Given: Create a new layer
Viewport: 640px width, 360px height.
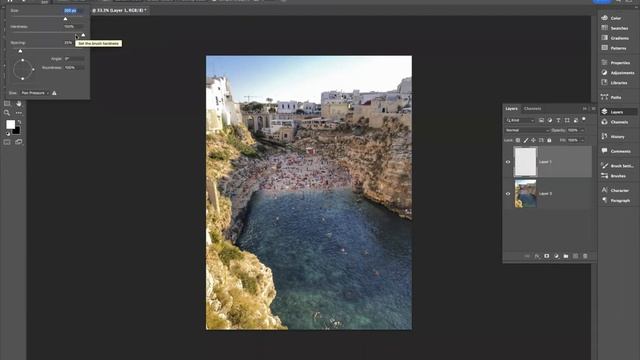Looking at the screenshot, I should click(576, 256).
